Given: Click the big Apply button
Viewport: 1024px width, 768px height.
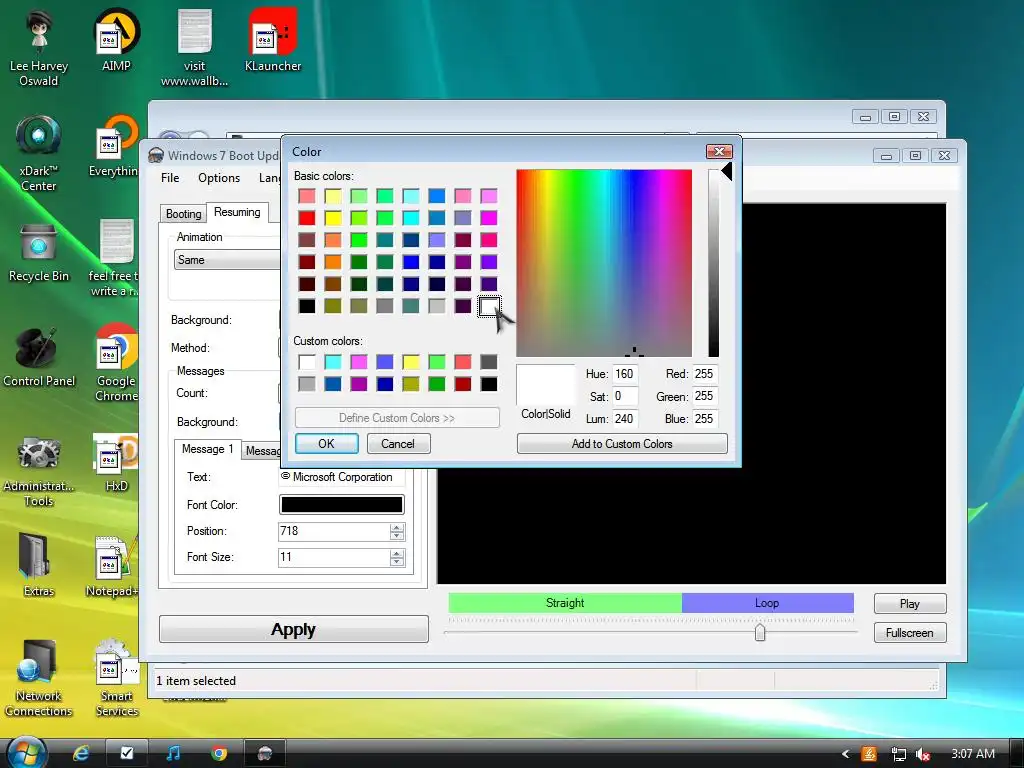Looking at the screenshot, I should pyautogui.click(x=293, y=630).
